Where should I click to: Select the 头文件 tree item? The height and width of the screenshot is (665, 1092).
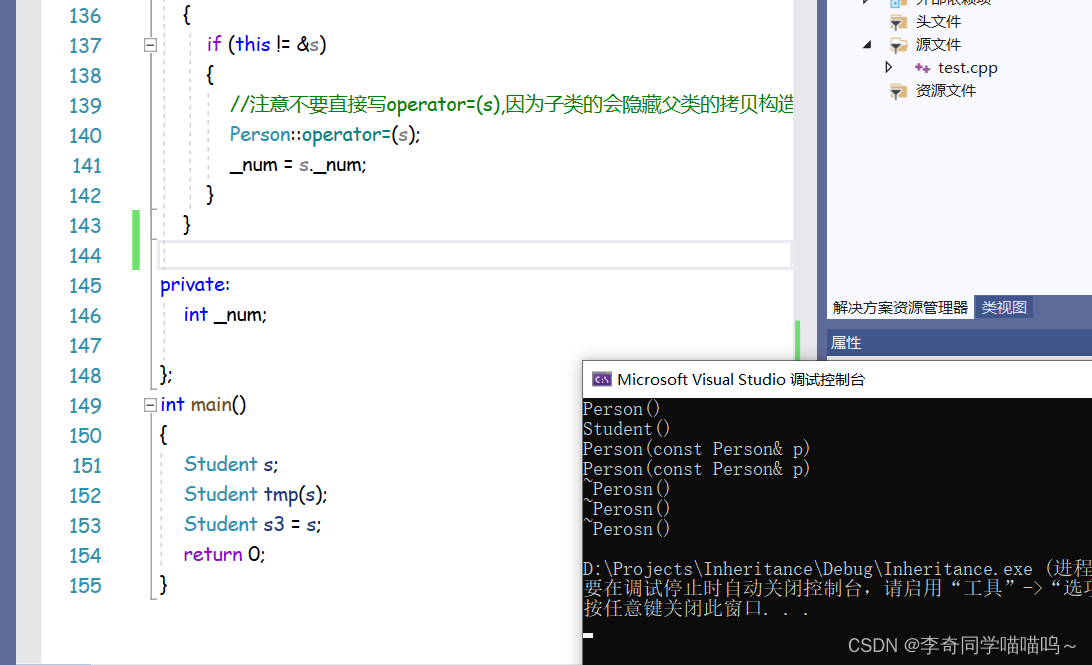[x=938, y=22]
